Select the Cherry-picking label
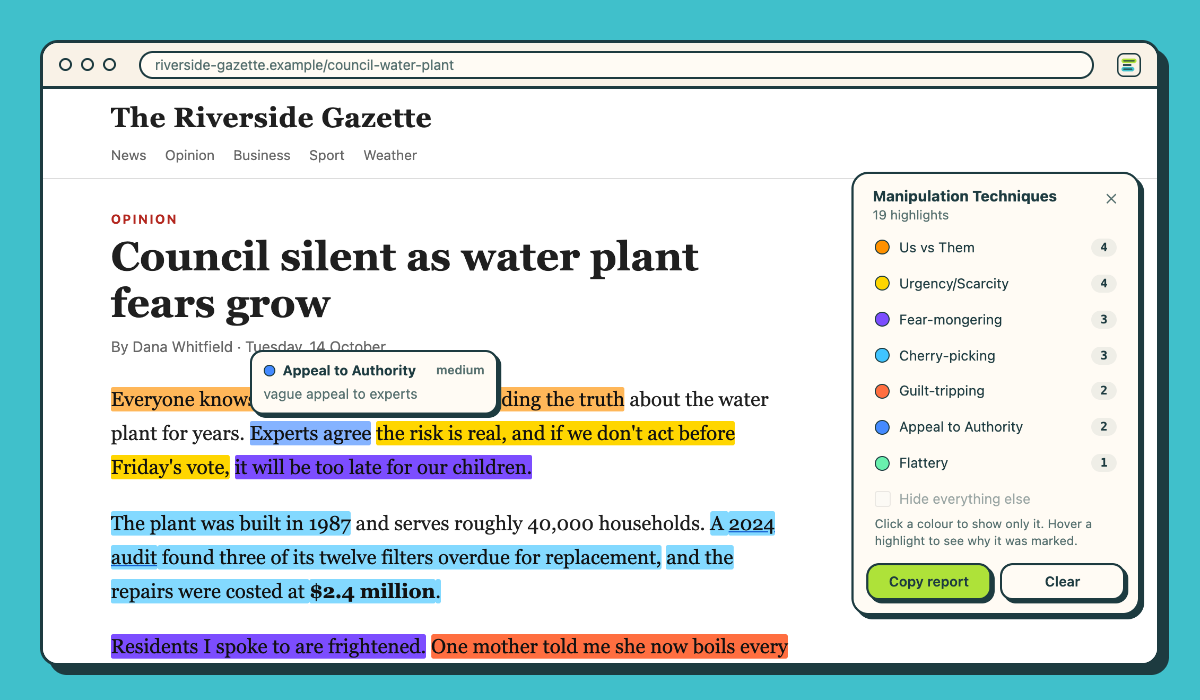The image size is (1200, 700). (x=947, y=355)
